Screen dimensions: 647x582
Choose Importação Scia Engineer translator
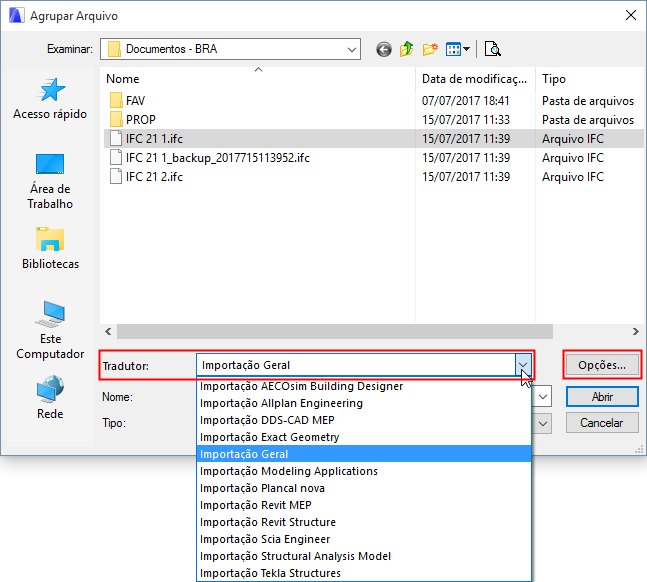[x=364, y=539]
